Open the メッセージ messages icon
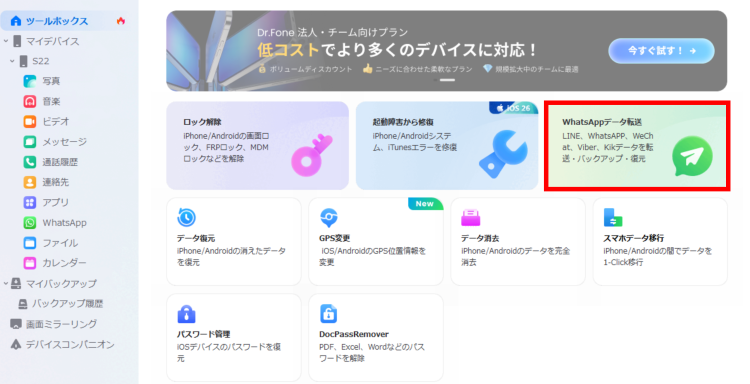Screen dimensions: 750x384 (30, 142)
